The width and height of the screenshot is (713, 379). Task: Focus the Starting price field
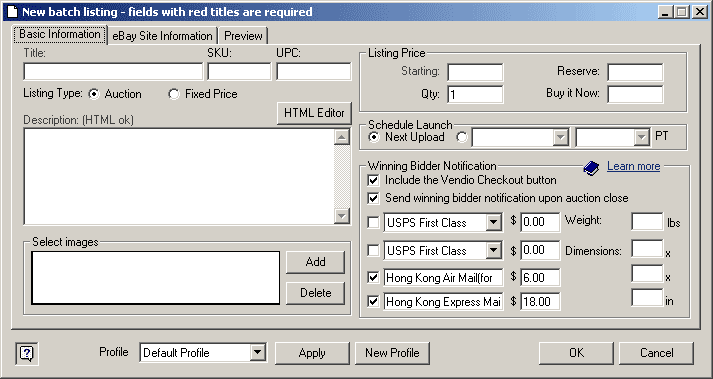(475, 72)
